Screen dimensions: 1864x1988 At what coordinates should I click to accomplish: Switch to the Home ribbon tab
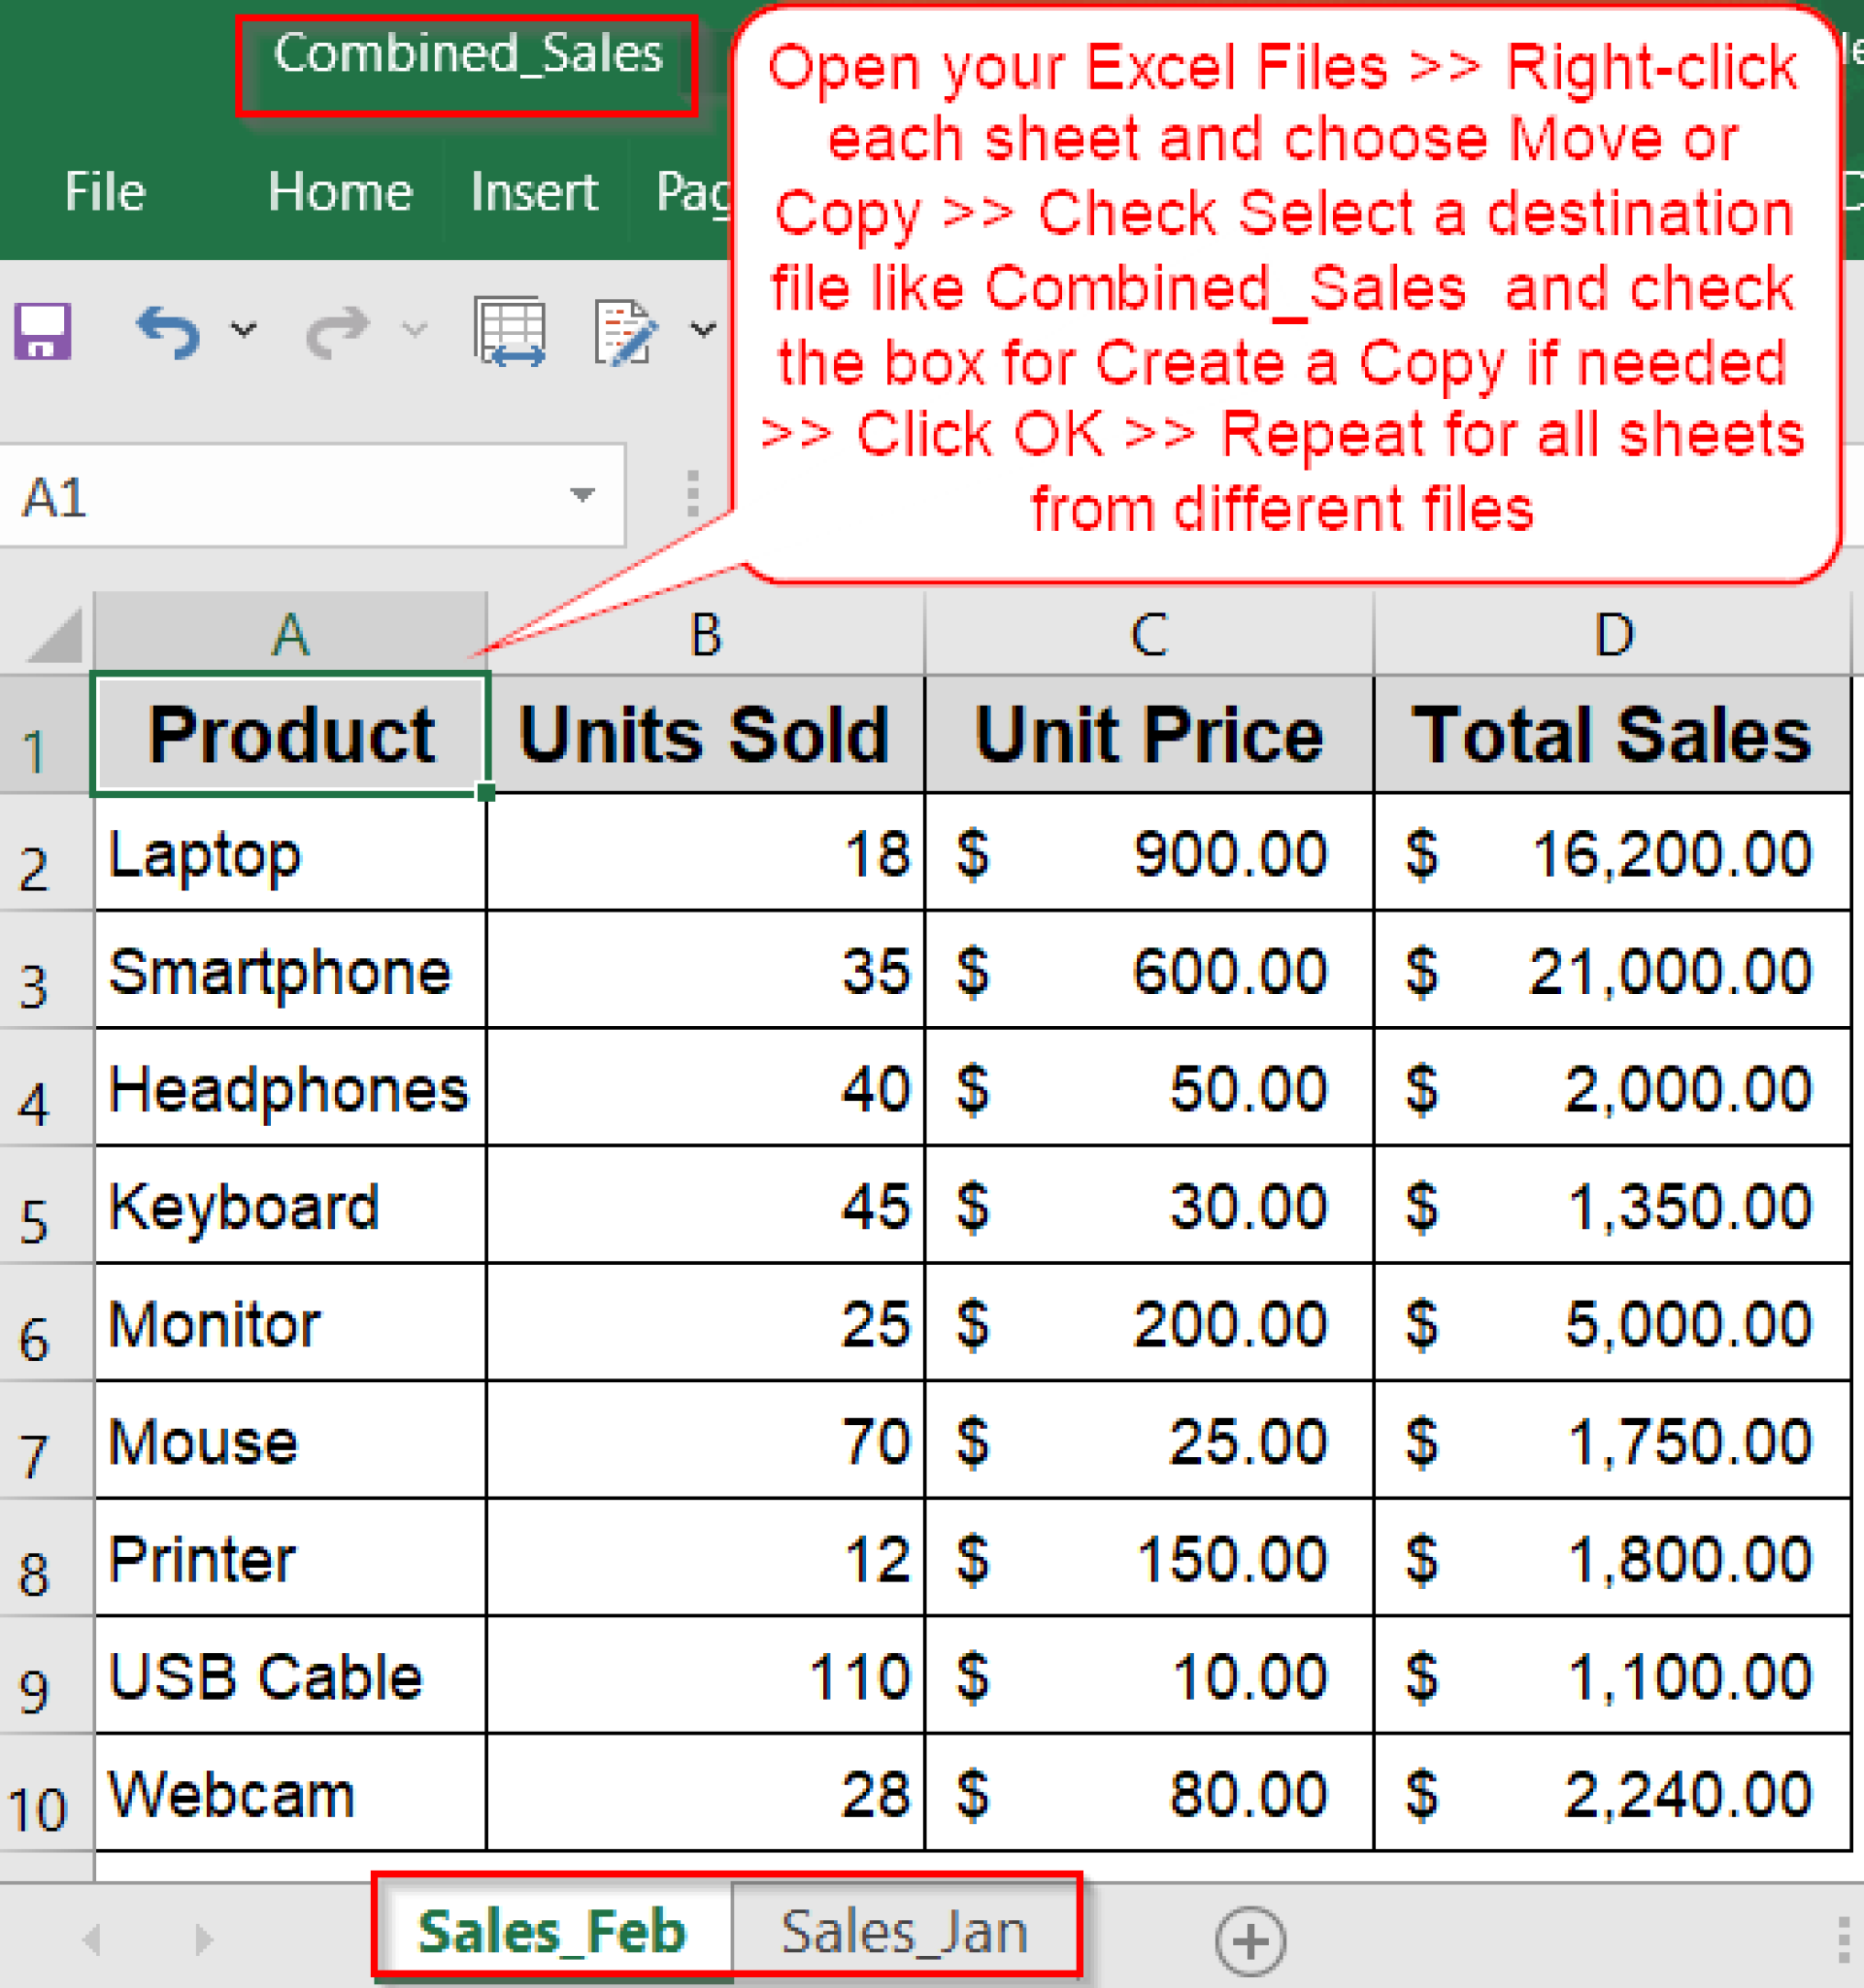coord(339,192)
